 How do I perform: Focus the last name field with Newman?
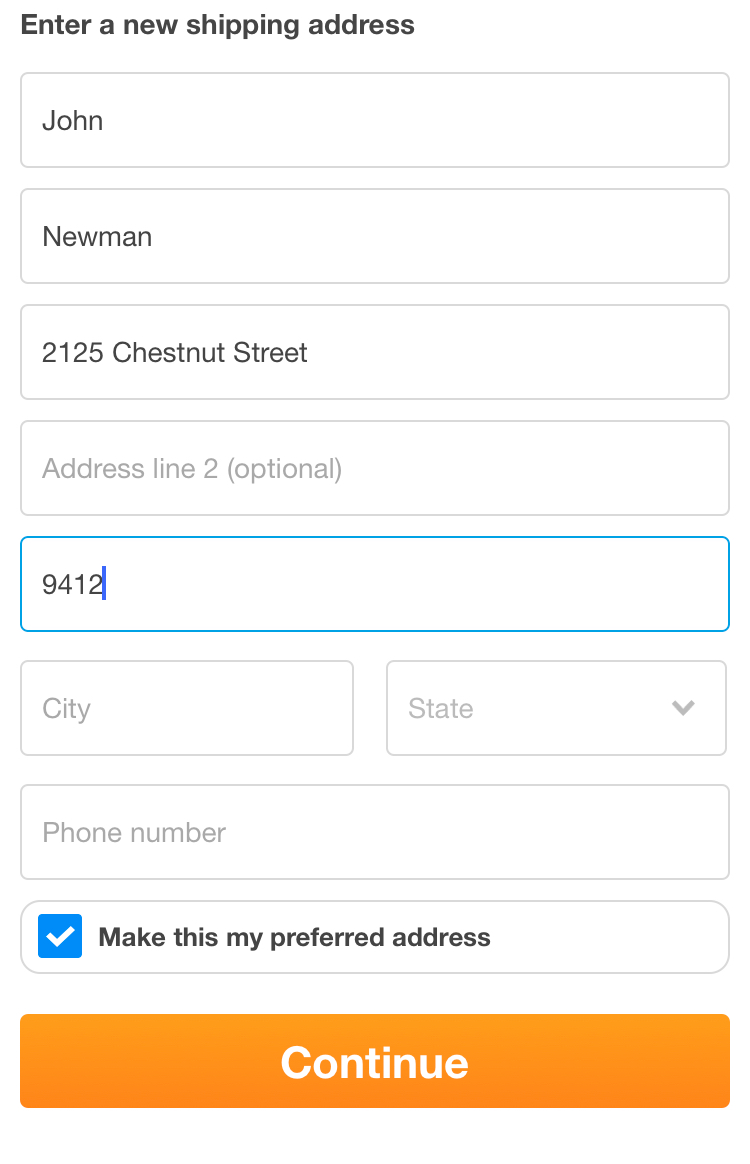tap(375, 236)
